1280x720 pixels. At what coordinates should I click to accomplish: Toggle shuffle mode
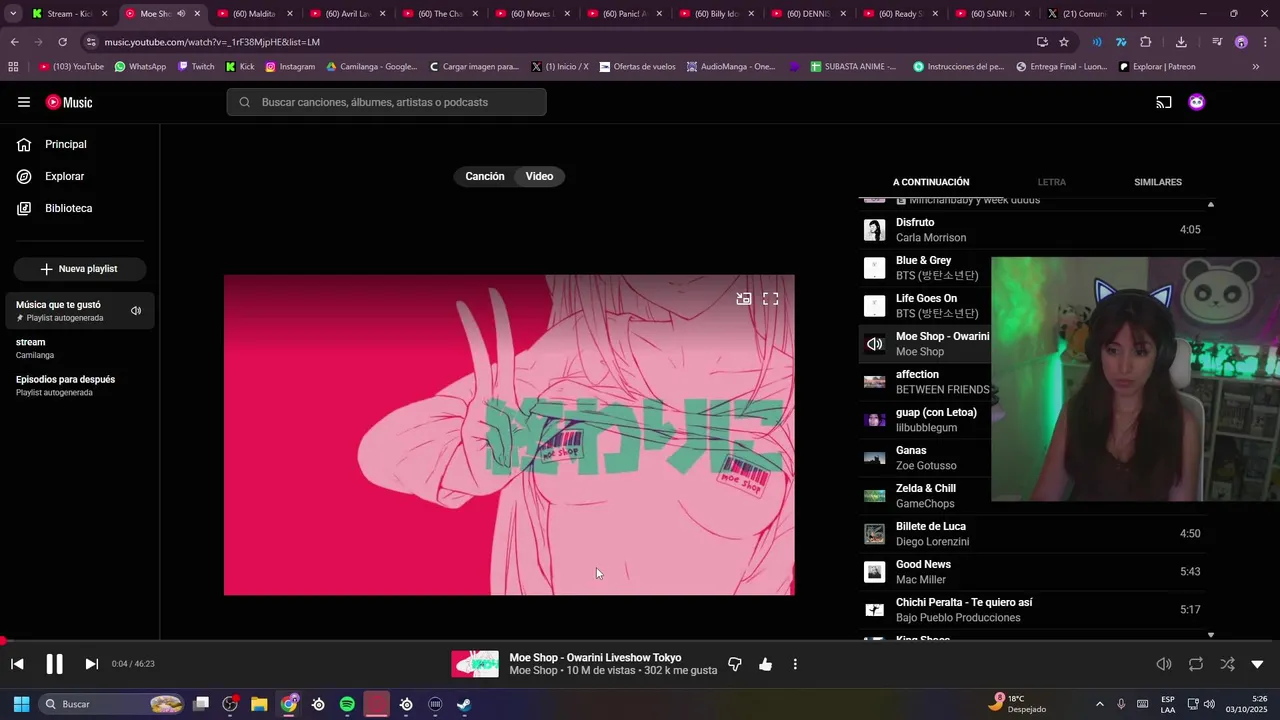(x=1227, y=664)
